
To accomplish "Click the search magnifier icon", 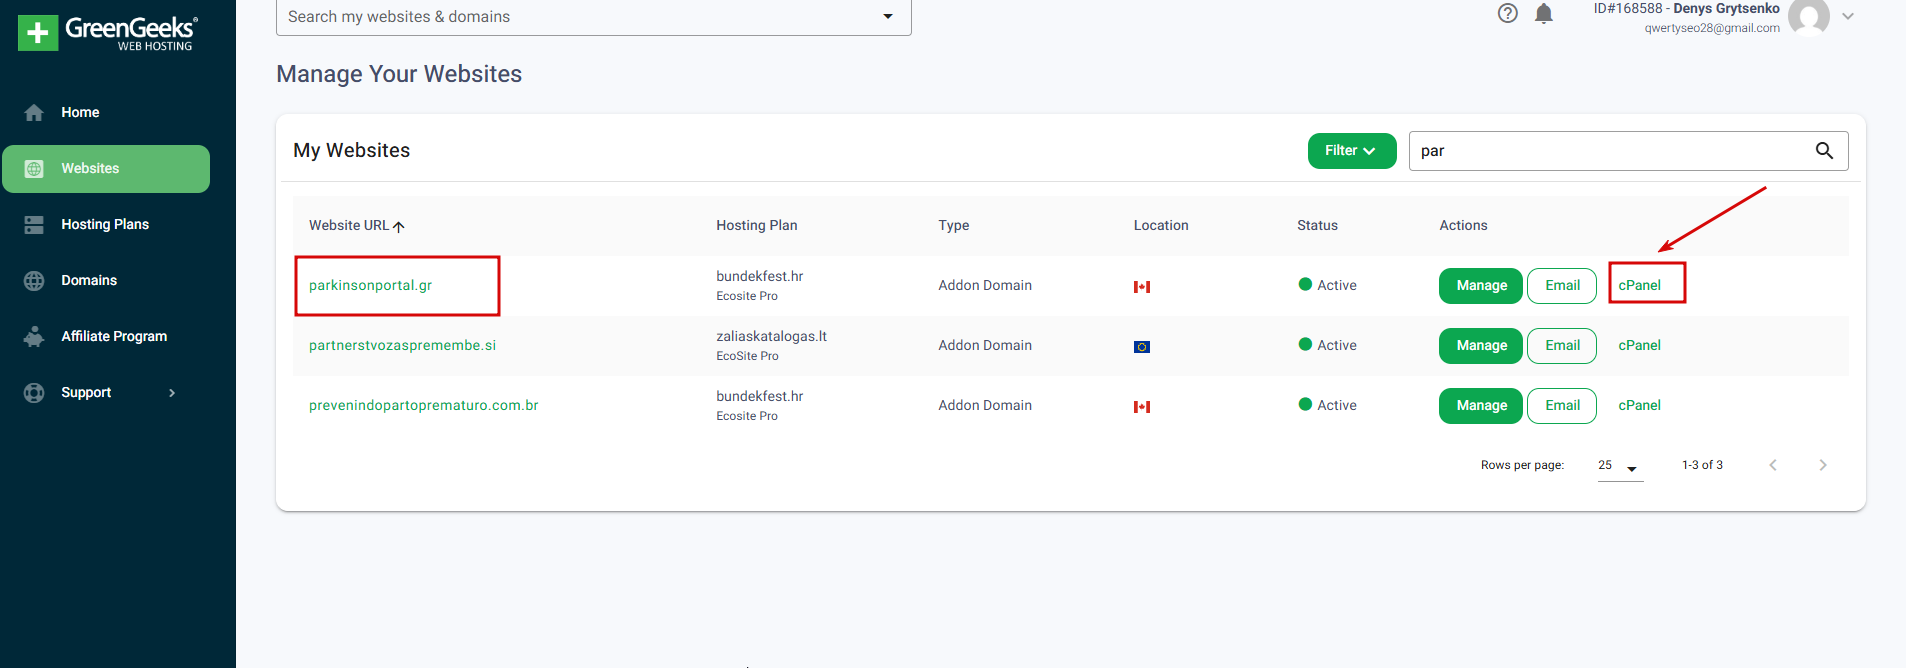I will tap(1824, 151).
